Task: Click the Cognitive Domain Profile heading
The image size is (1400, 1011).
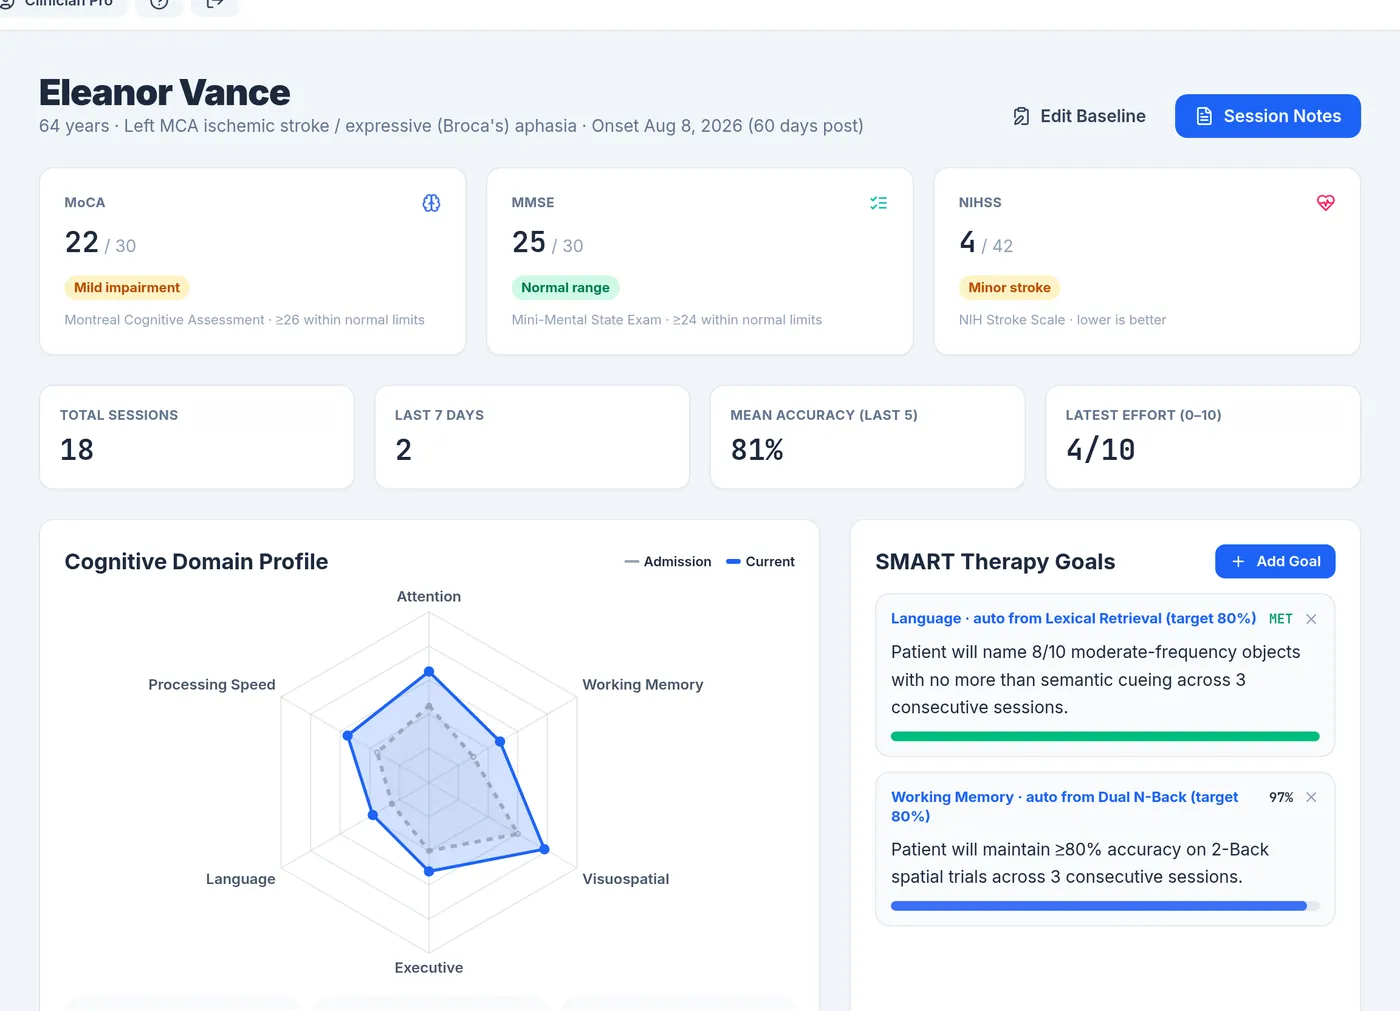Action: click(196, 562)
